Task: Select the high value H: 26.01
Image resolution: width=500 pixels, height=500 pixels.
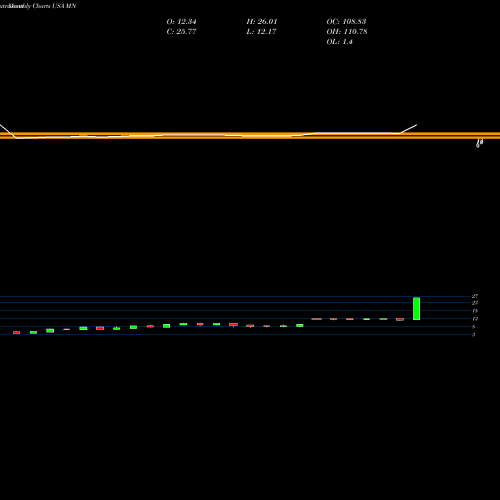Action: (x=262, y=22)
